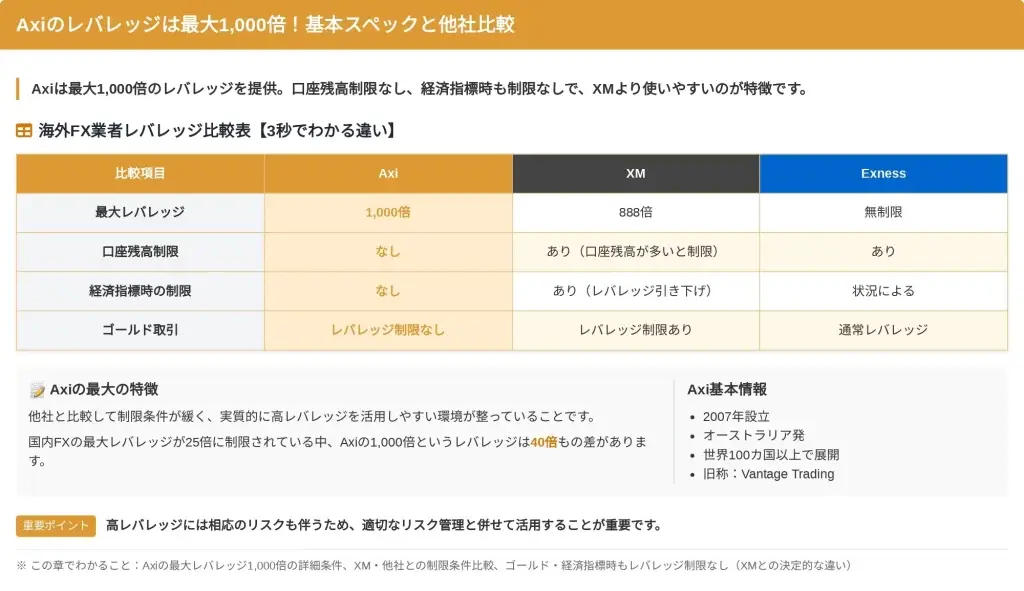Select the XM column header

click(636, 173)
